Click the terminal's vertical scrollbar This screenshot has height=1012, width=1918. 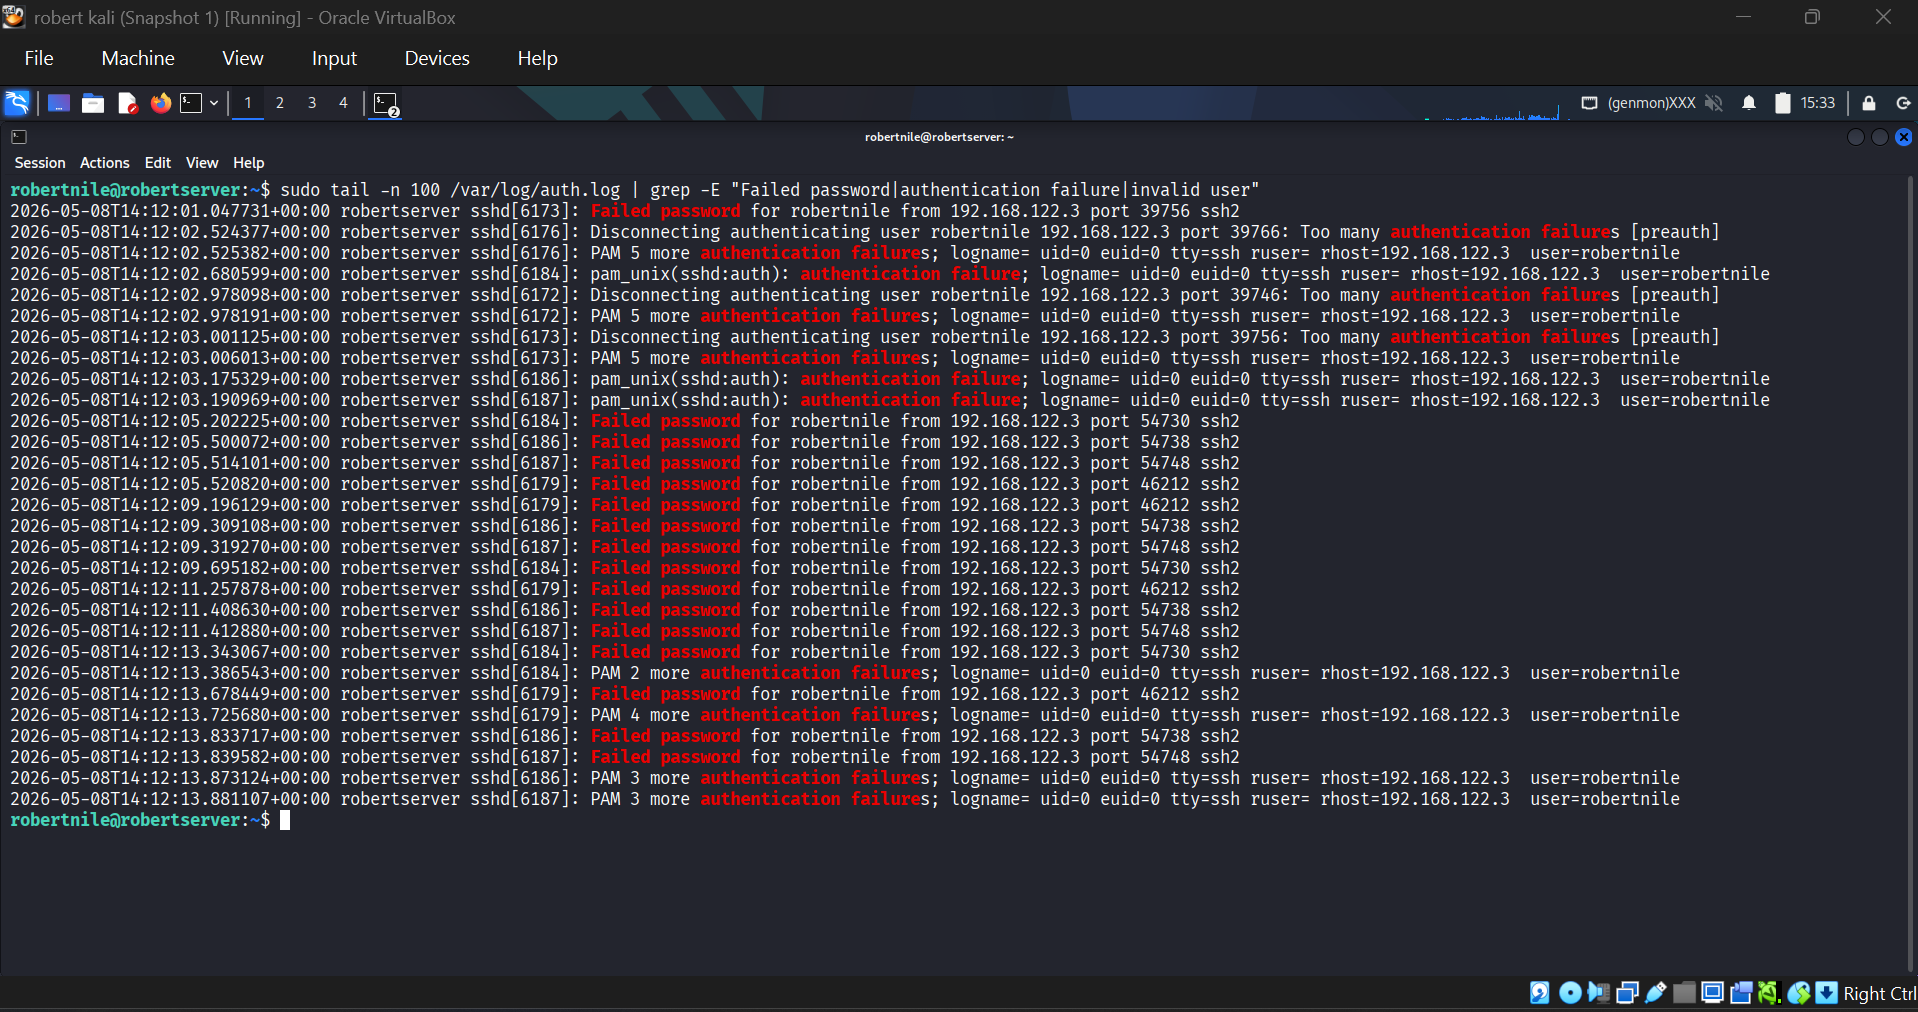tap(1911, 575)
